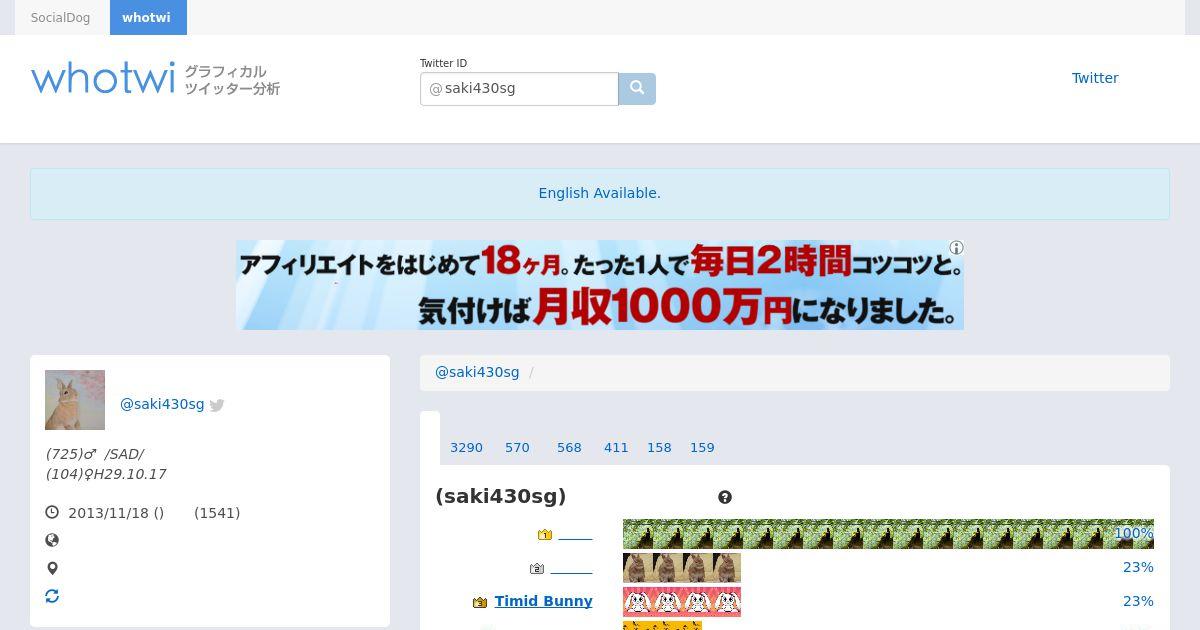Open the Twitter link in header
The width and height of the screenshot is (1200, 630).
tap(1095, 78)
